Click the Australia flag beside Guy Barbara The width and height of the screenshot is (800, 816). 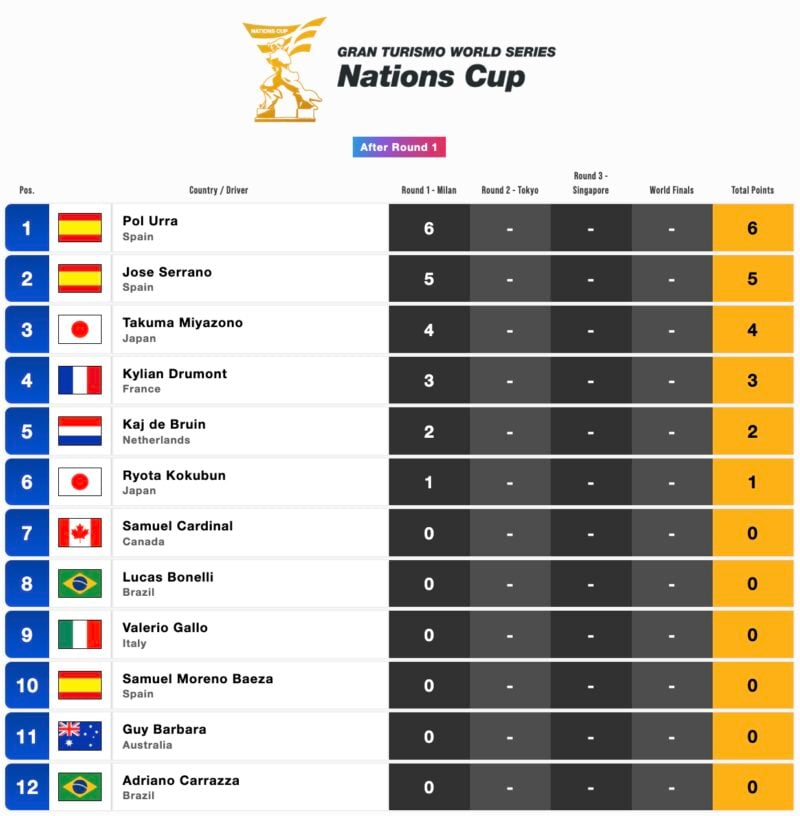click(80, 736)
